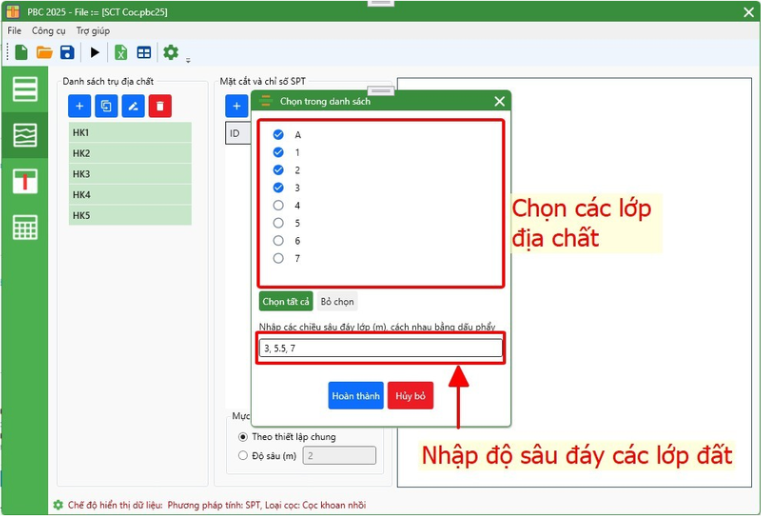Expand the toolbar overflow arrow
The image size is (765, 516).
(x=187, y=59)
